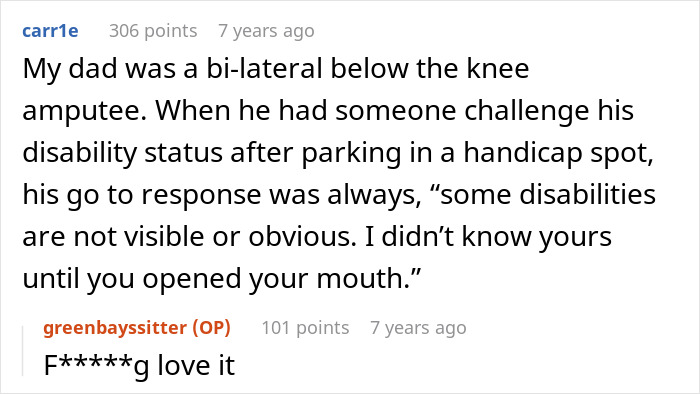The image size is (700, 394).
Task: Open greenbayssitter's user profile
Action: click(x=115, y=328)
